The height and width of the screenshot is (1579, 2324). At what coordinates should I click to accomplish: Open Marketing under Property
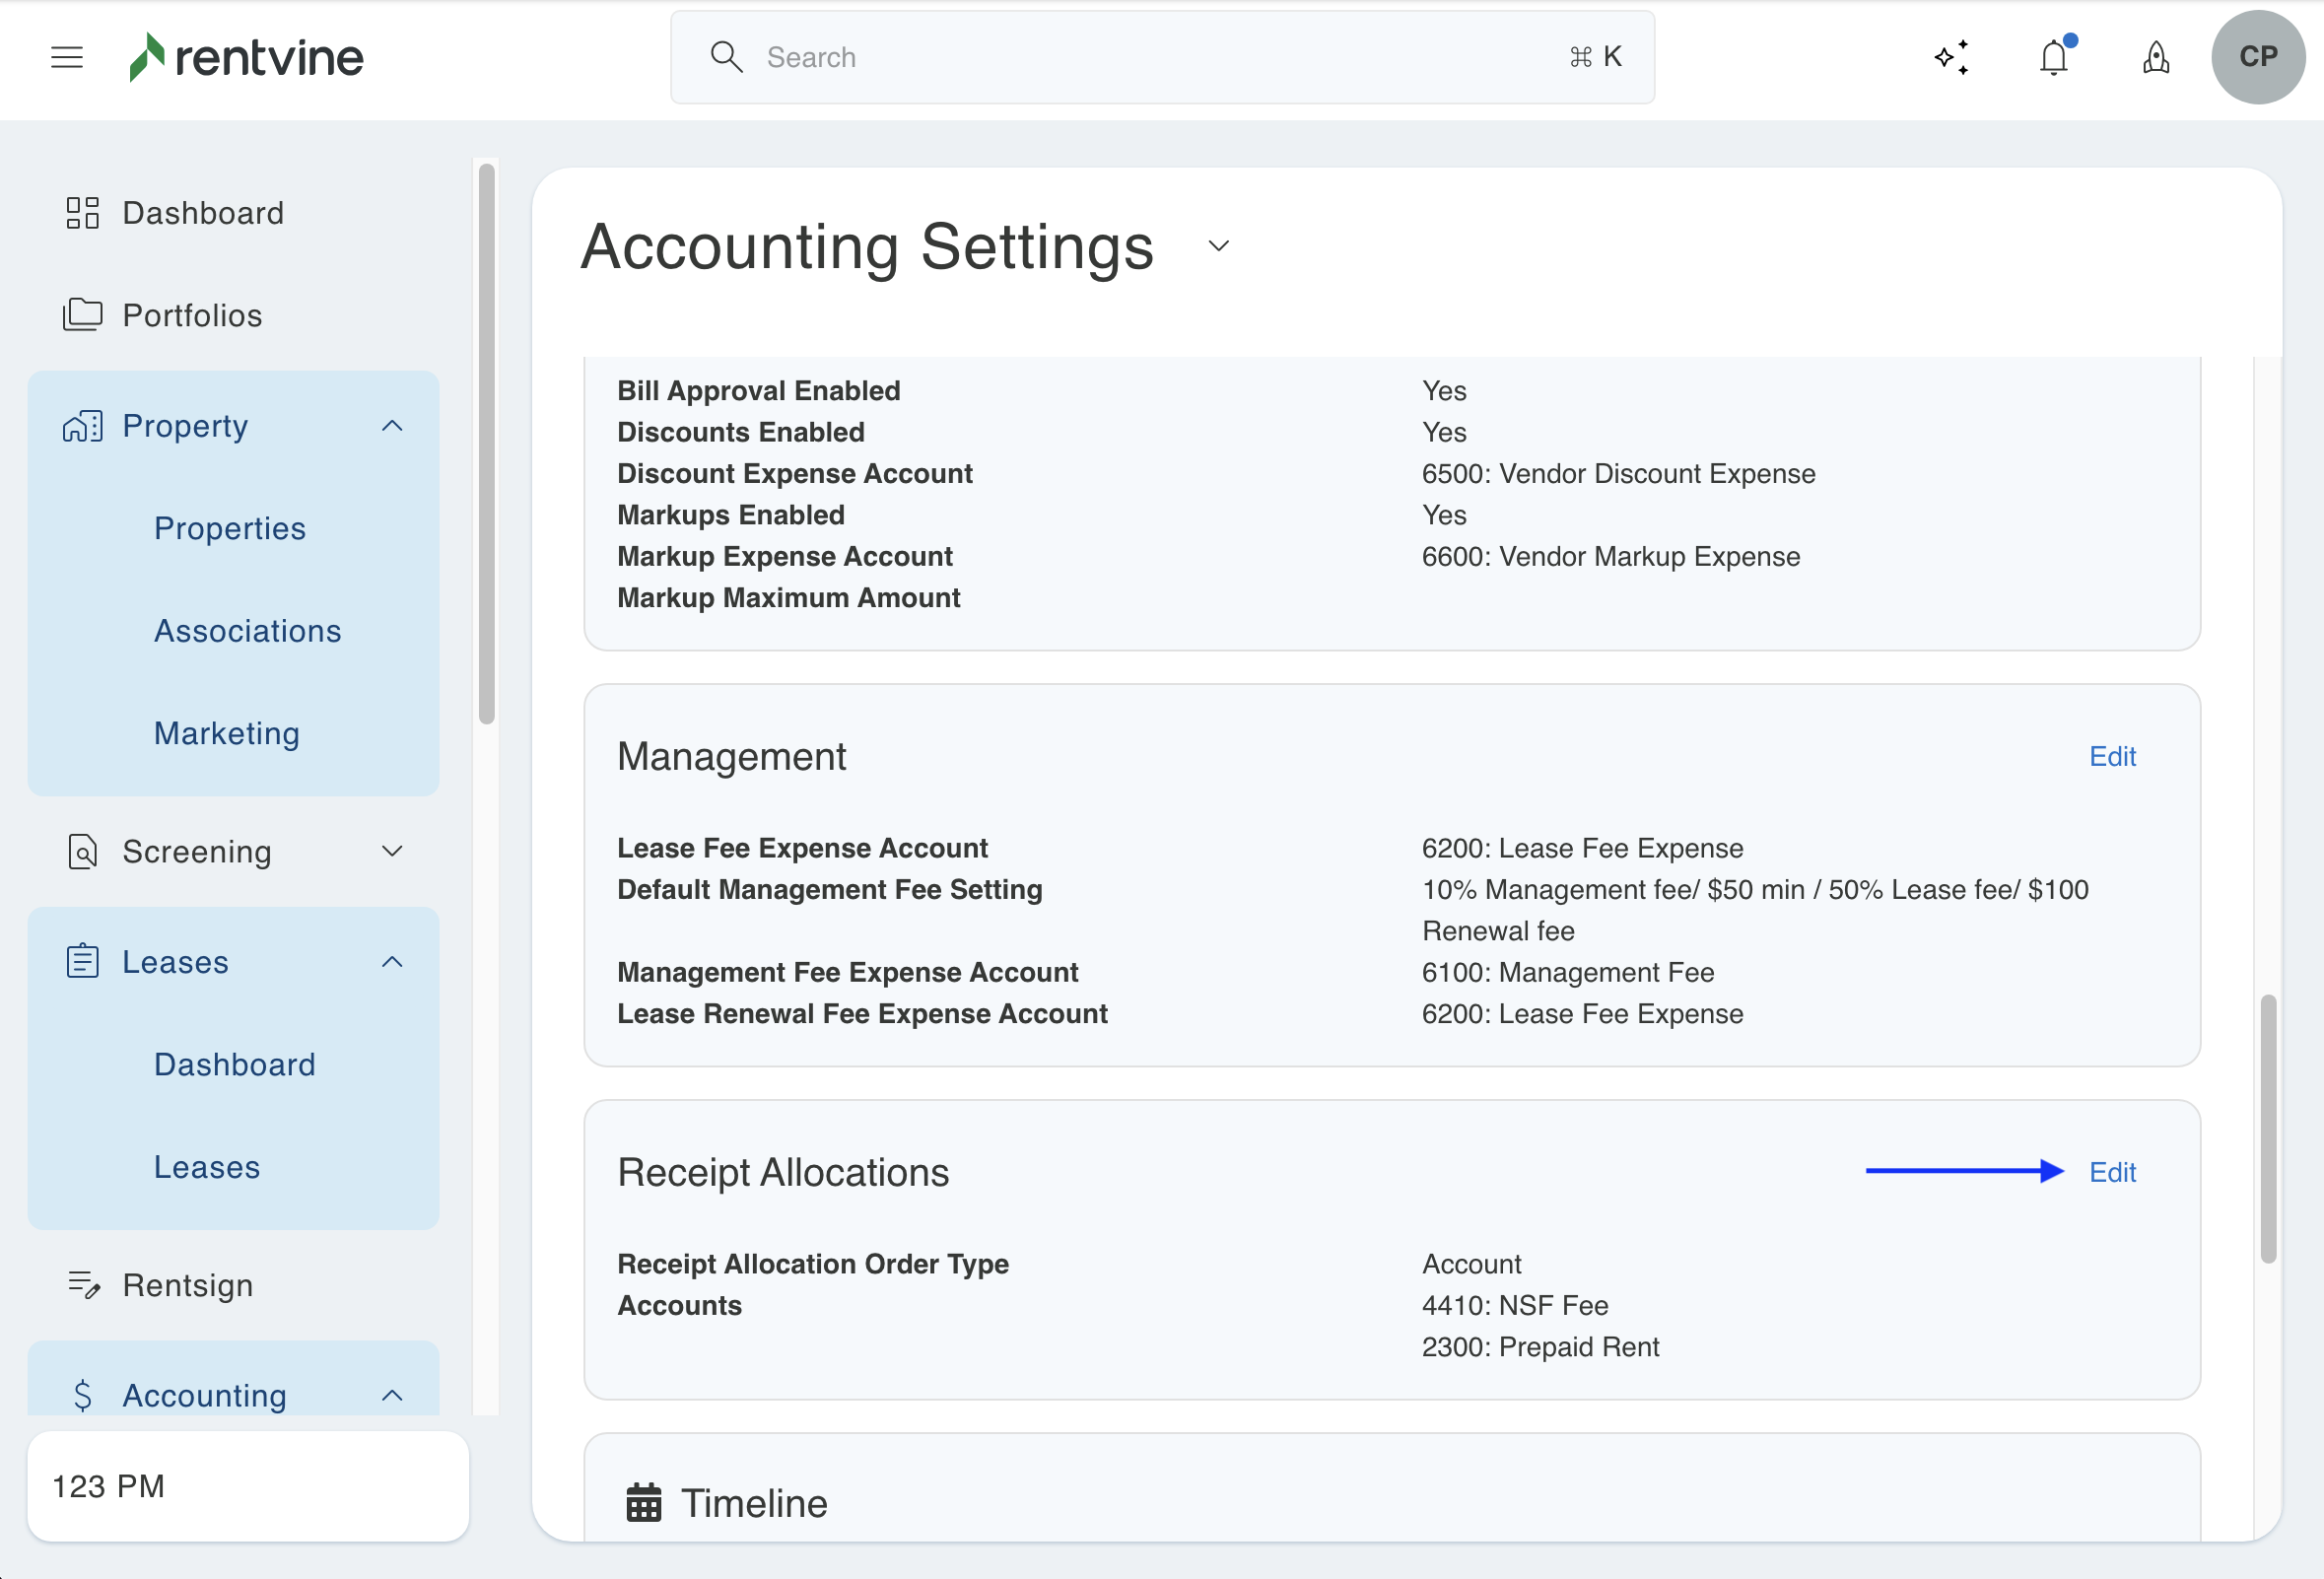227,733
